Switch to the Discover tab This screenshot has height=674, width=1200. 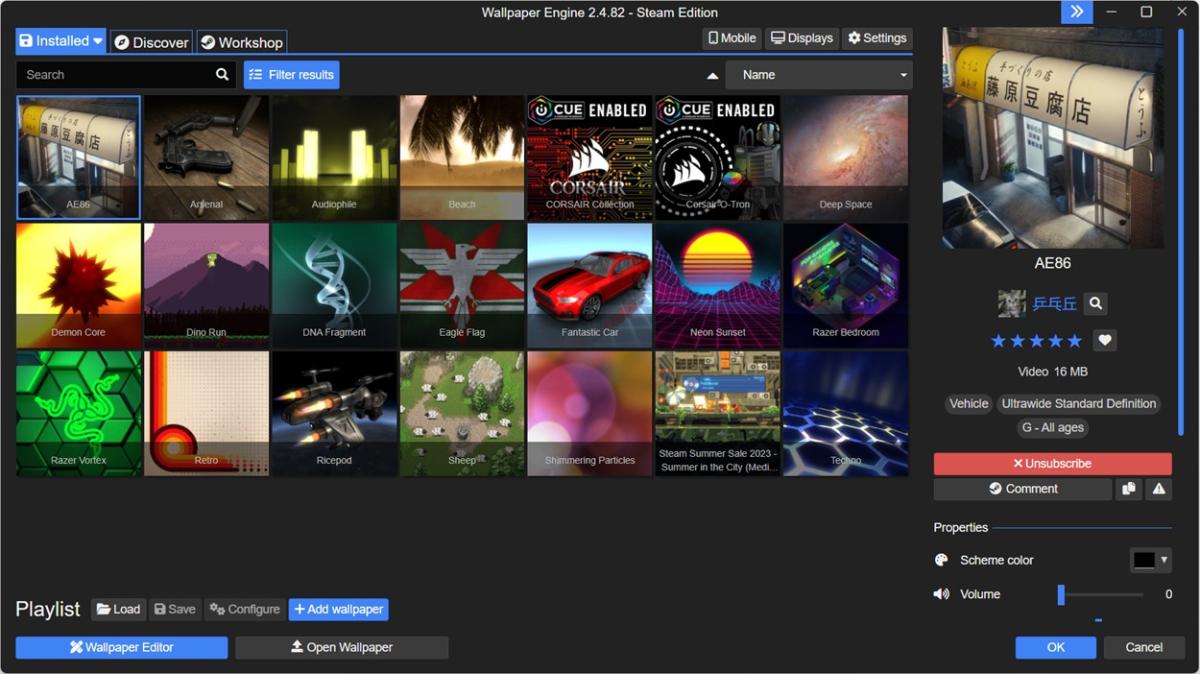pyautogui.click(x=151, y=42)
